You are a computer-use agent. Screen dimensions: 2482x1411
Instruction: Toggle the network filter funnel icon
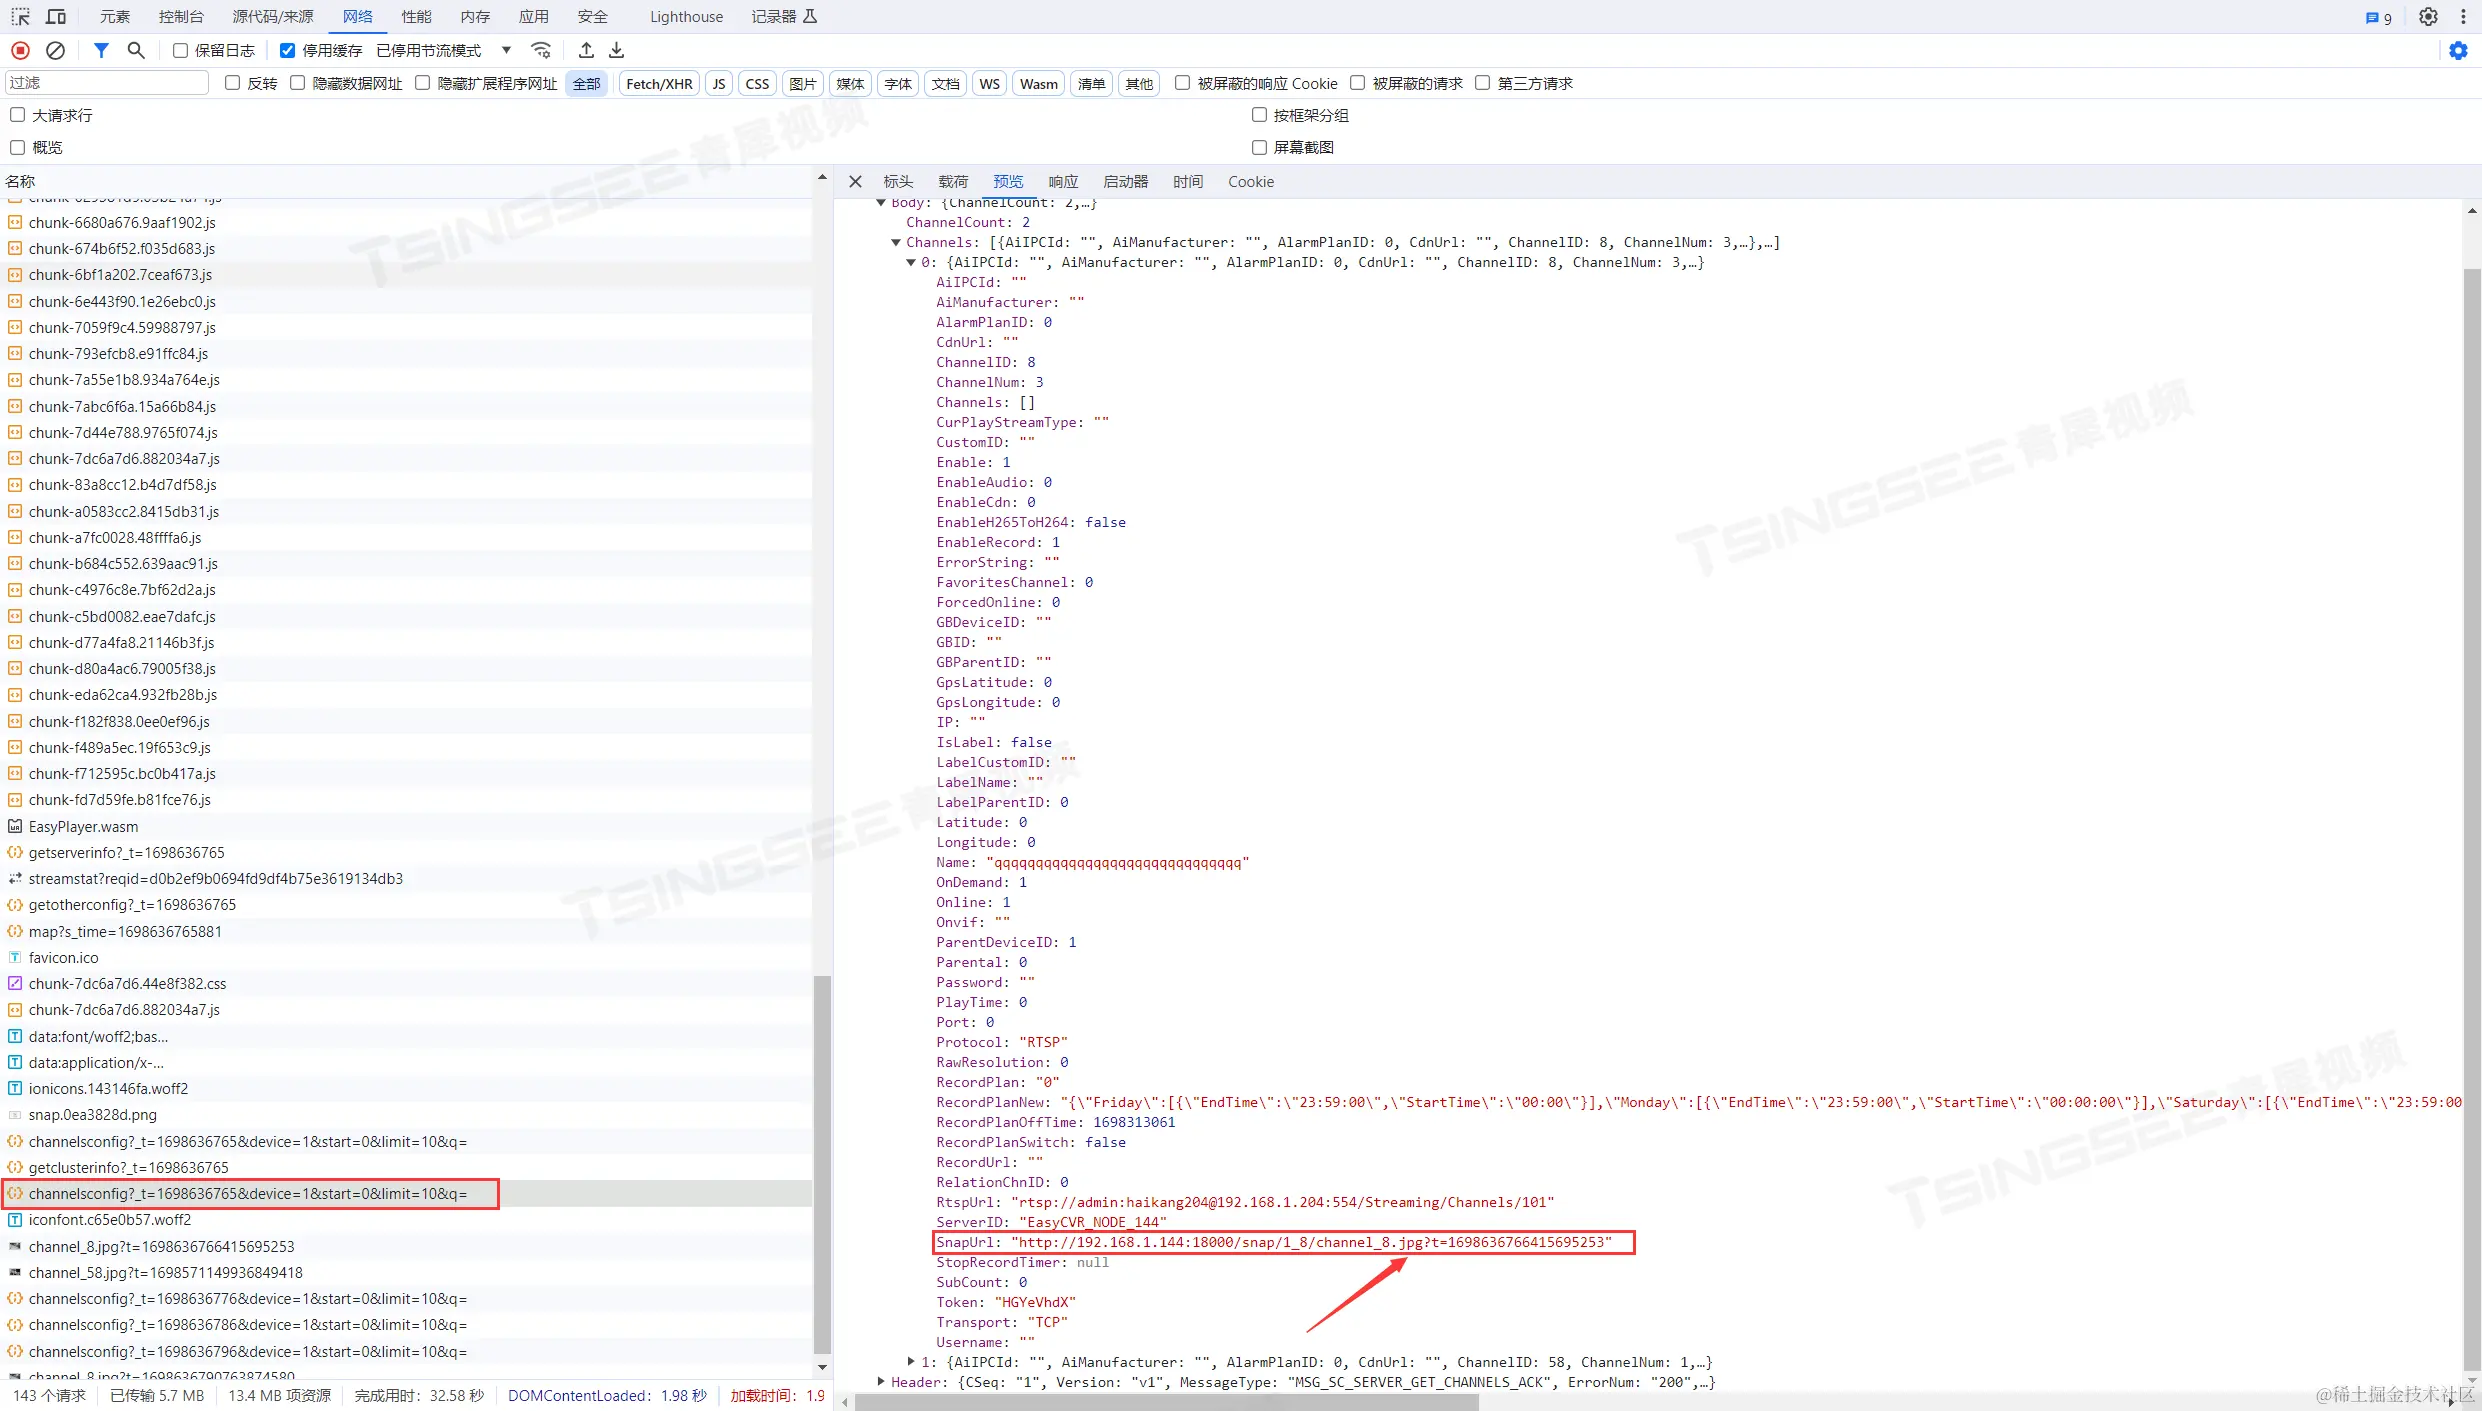[101, 50]
